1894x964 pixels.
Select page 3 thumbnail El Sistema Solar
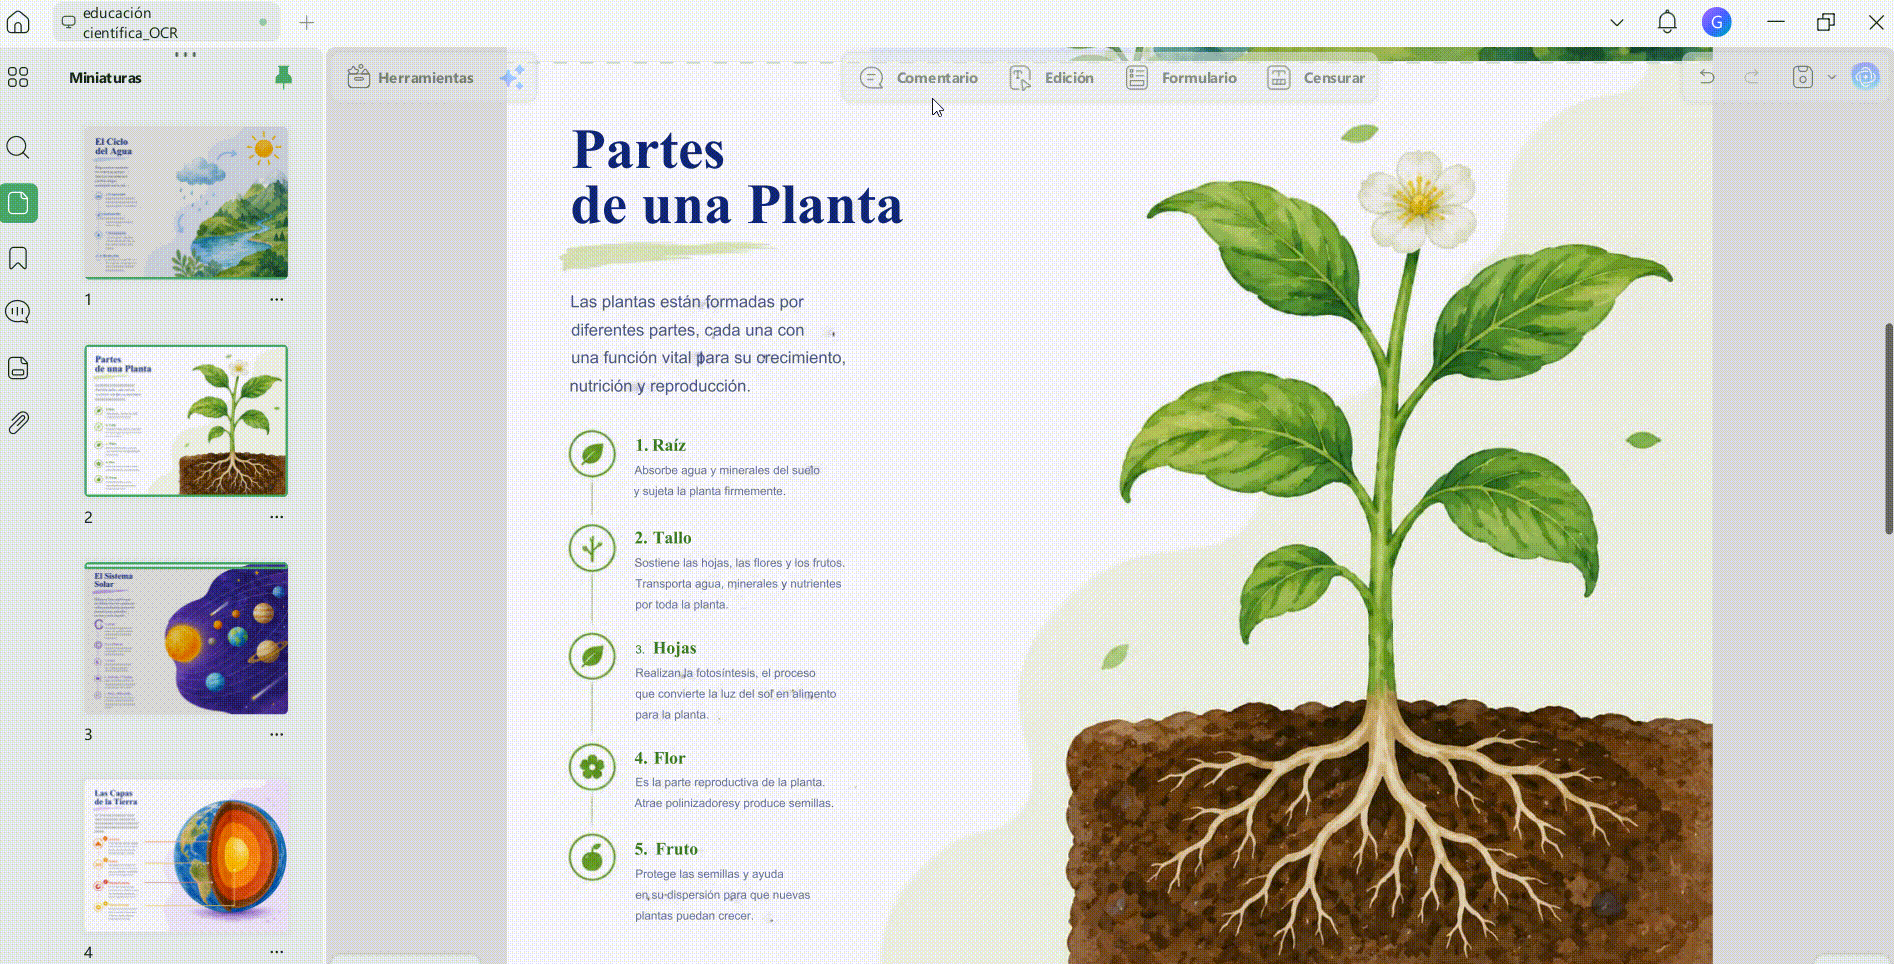point(186,638)
